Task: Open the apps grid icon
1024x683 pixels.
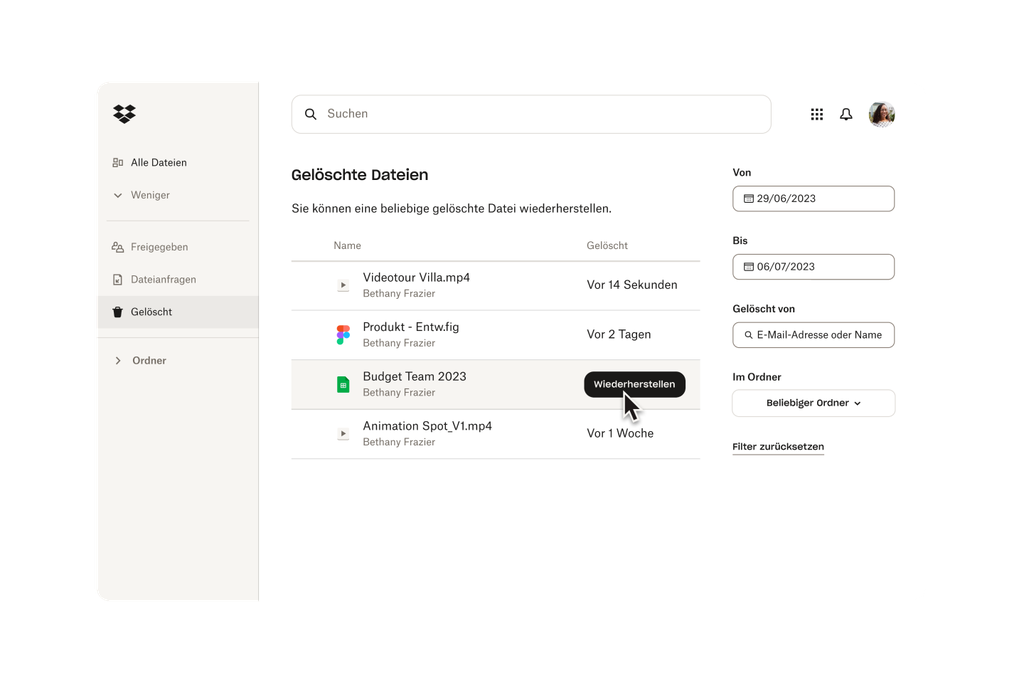Action: pyautogui.click(x=817, y=114)
